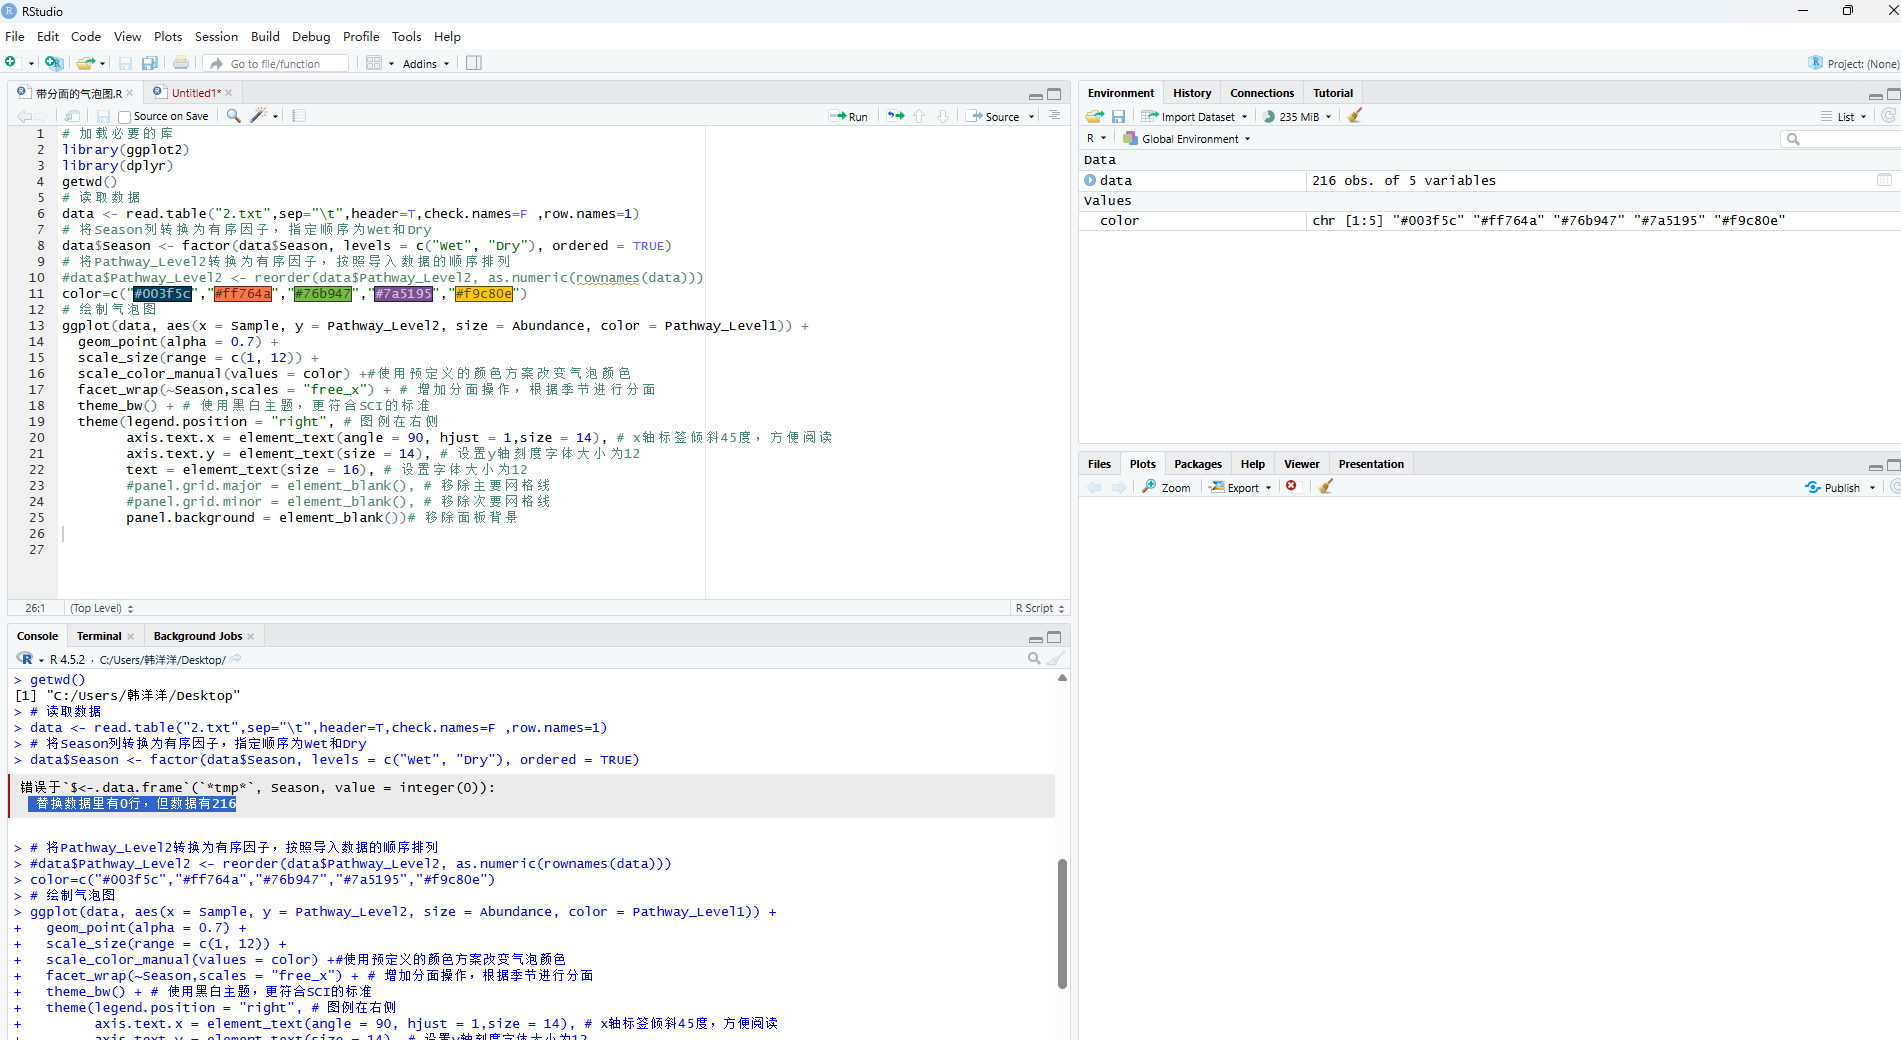Click the Code Tools magic wand icon
Image resolution: width=1901 pixels, height=1040 pixels.
(x=259, y=116)
